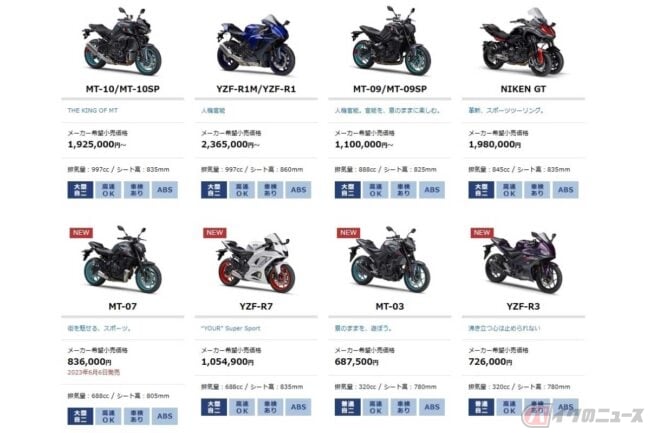
Task: Click the dark blue license badge under YZF-R1M
Action: pyautogui.click(x=214, y=190)
